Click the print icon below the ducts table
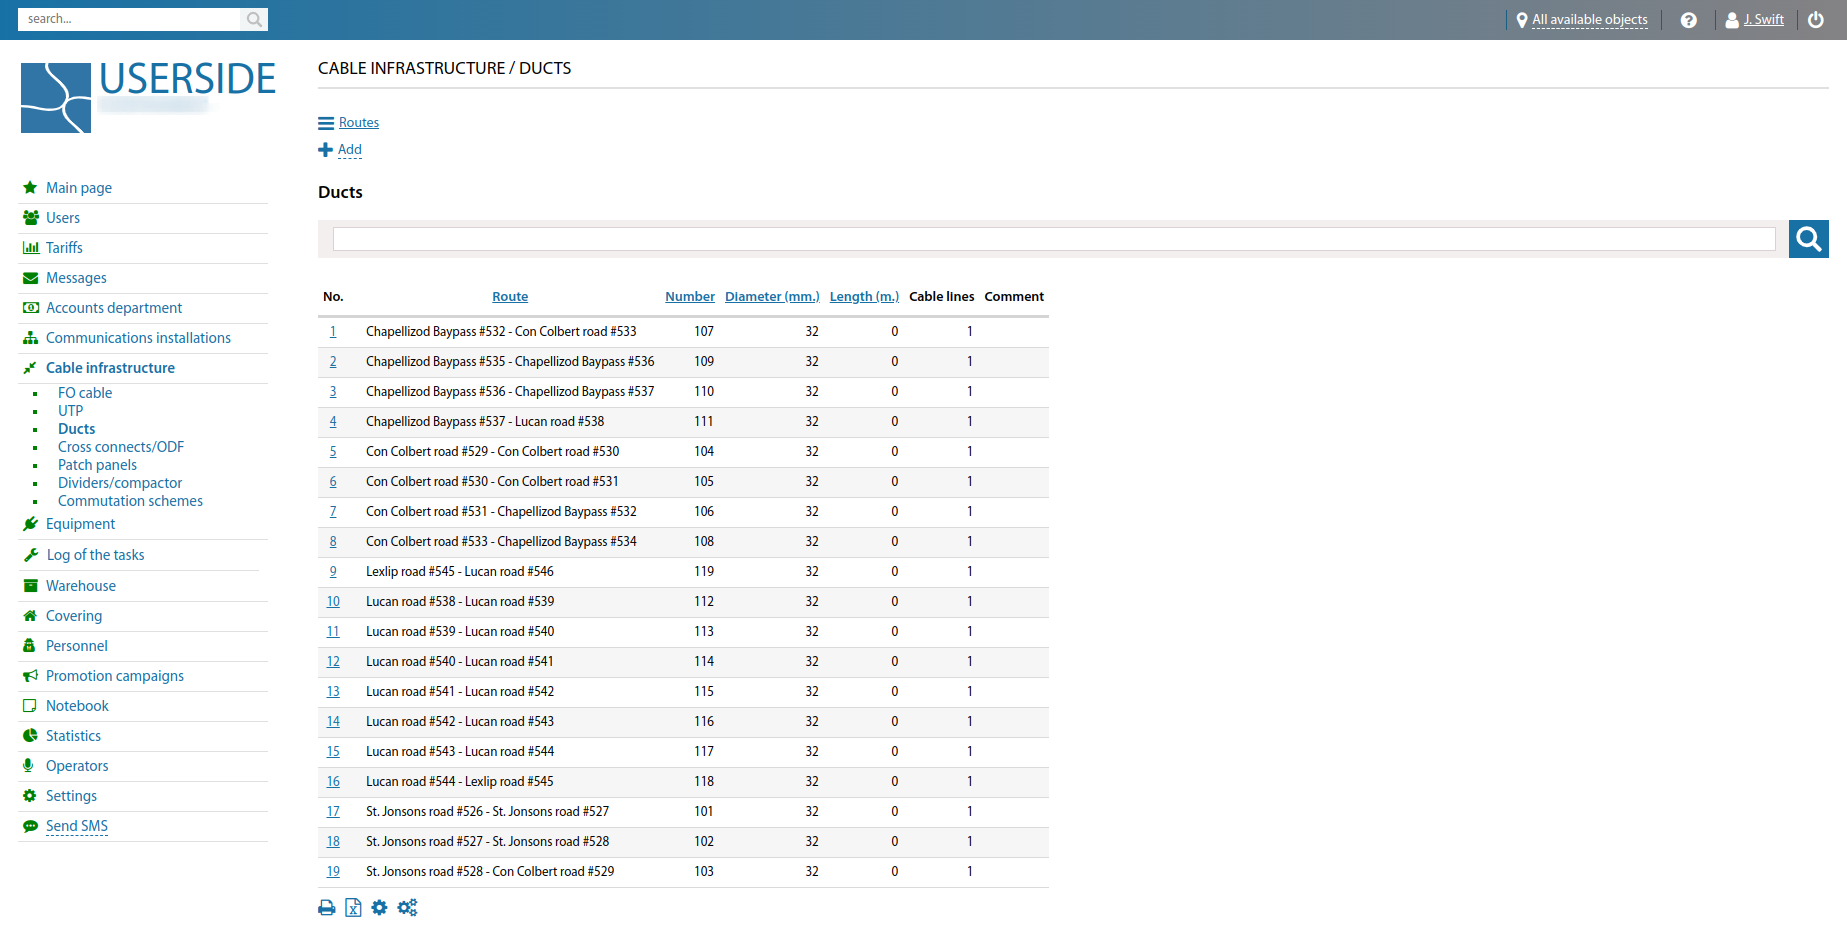Image resolution: width=1847 pixels, height=925 pixels. tap(327, 908)
